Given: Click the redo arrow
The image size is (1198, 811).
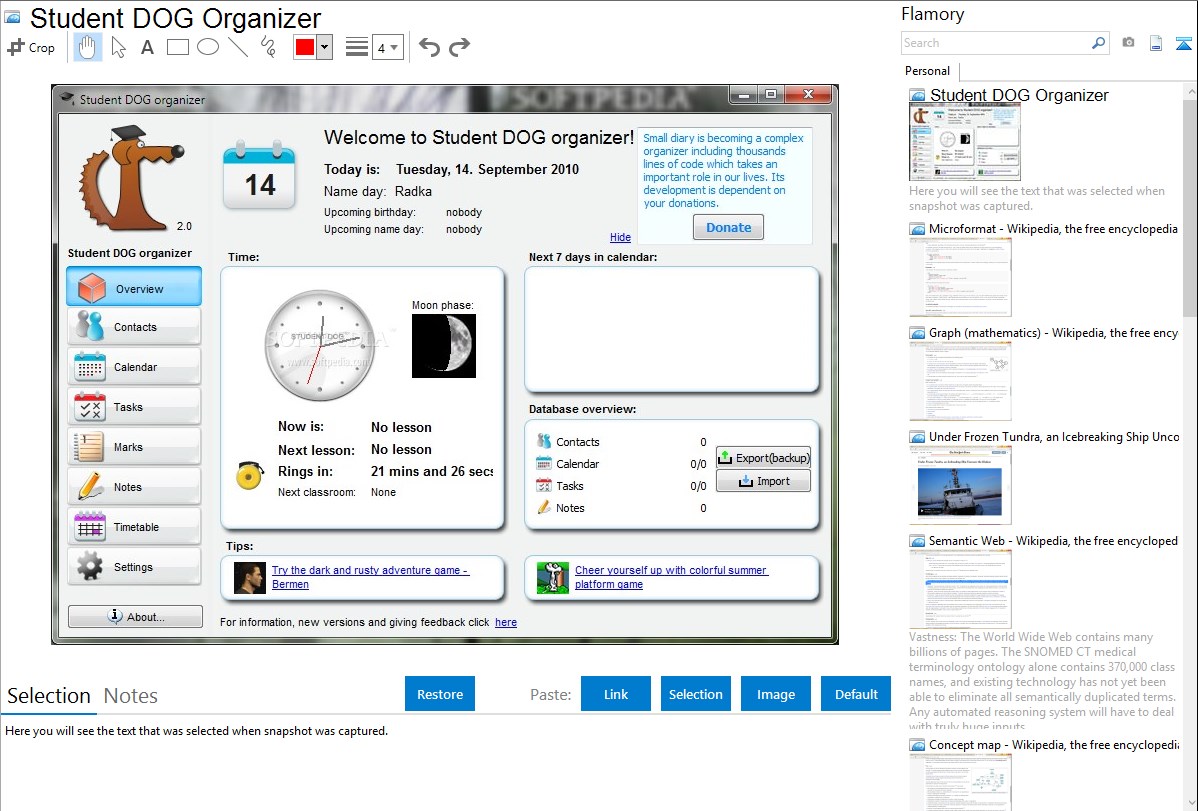Looking at the screenshot, I should 459,47.
